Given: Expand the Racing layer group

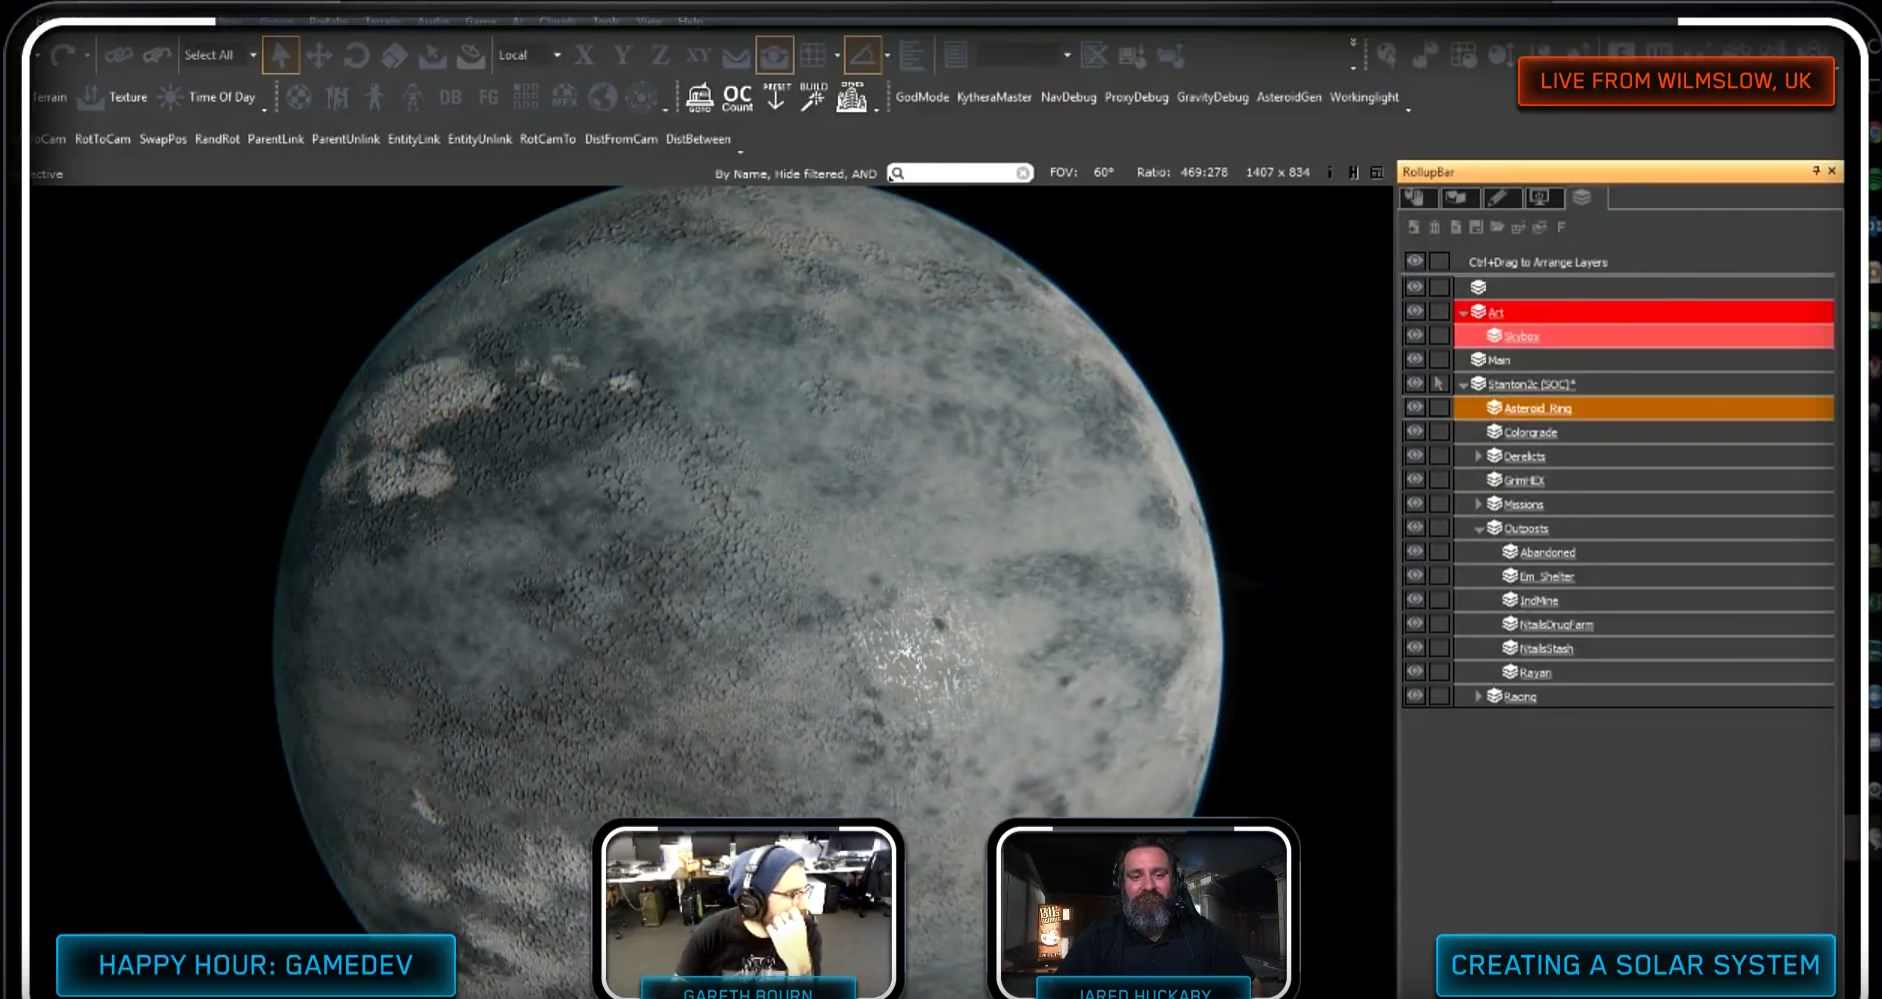Looking at the screenshot, I should (x=1479, y=696).
